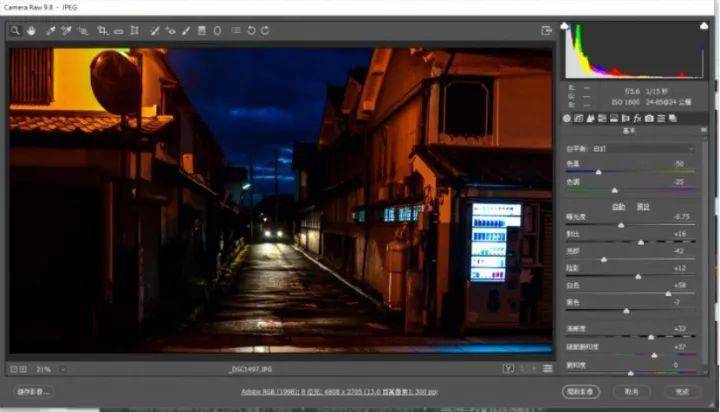This screenshot has height=412, width=720.
Task: Click the zoom-in plus button beside 21%
Action: (x=23, y=369)
